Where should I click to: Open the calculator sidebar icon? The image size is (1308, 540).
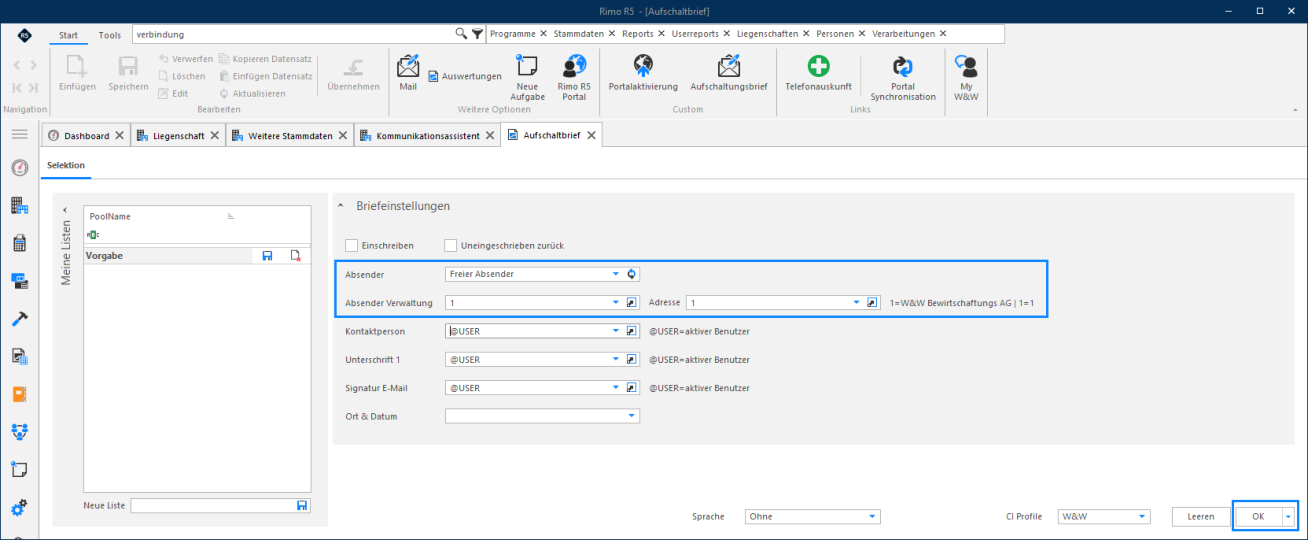tap(19, 243)
